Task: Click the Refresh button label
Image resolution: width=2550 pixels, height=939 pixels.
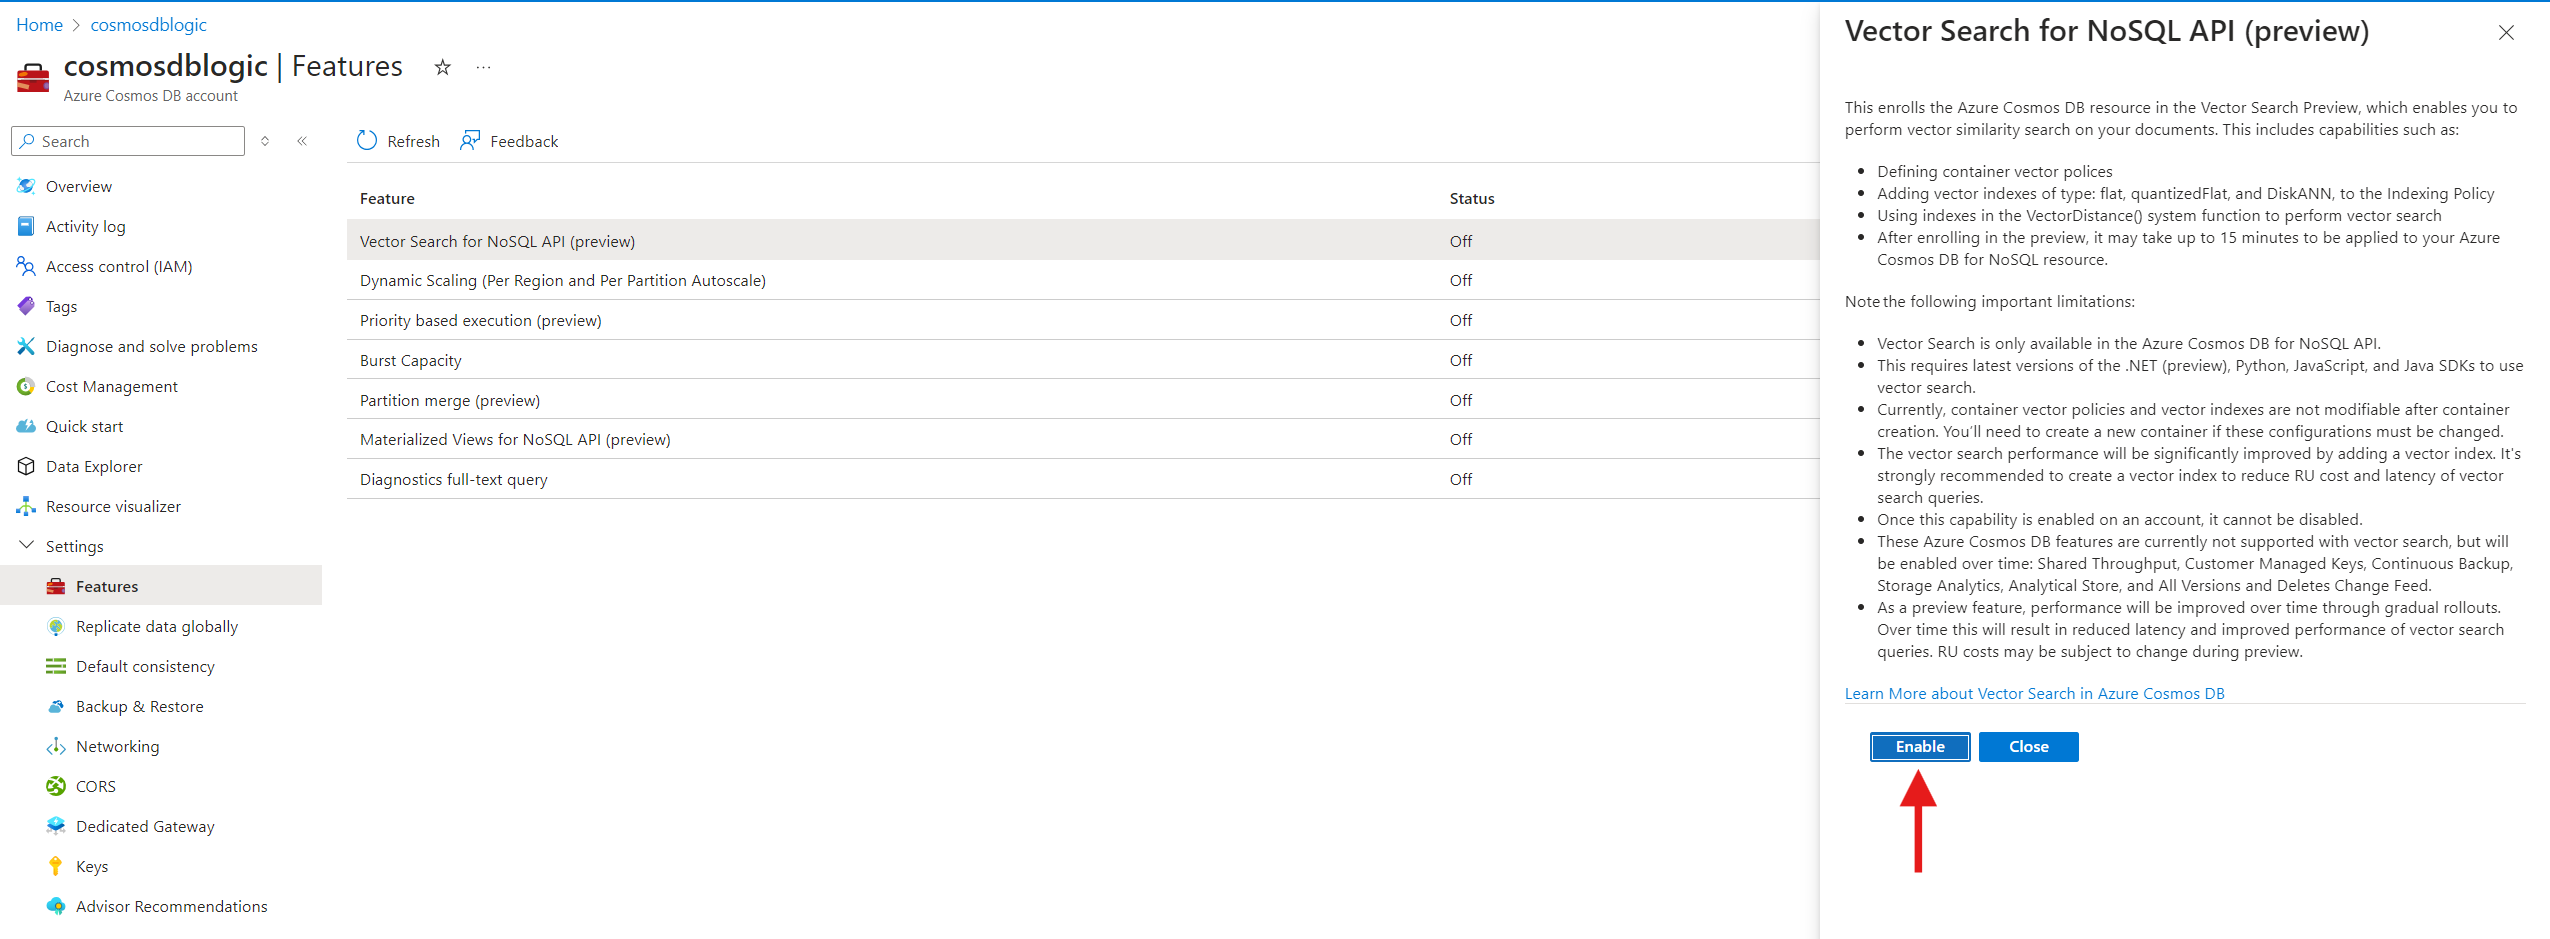Action: click(413, 142)
